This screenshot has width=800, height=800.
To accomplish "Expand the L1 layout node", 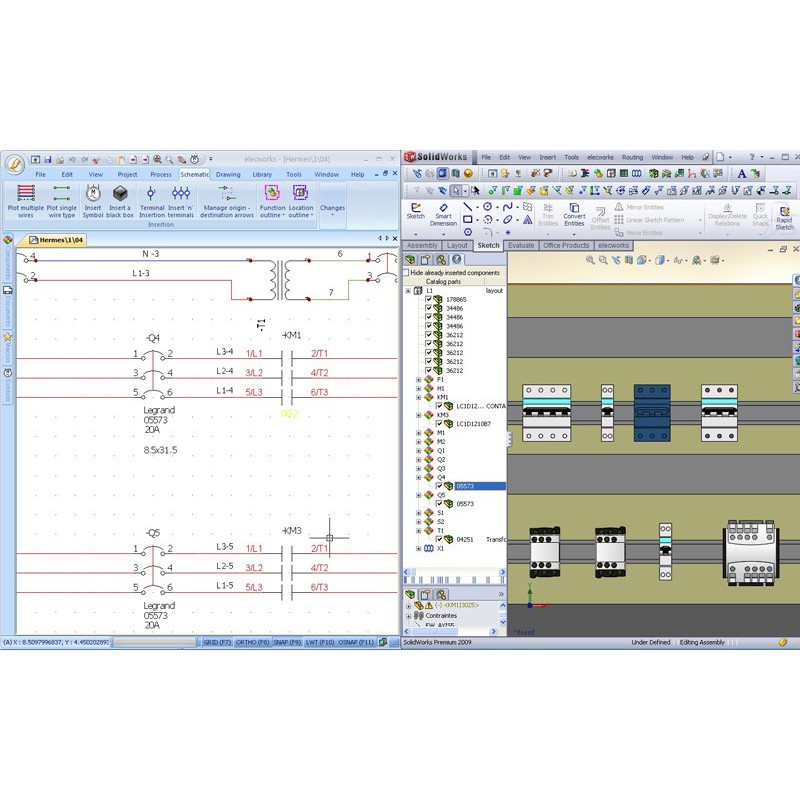I will pos(408,291).
